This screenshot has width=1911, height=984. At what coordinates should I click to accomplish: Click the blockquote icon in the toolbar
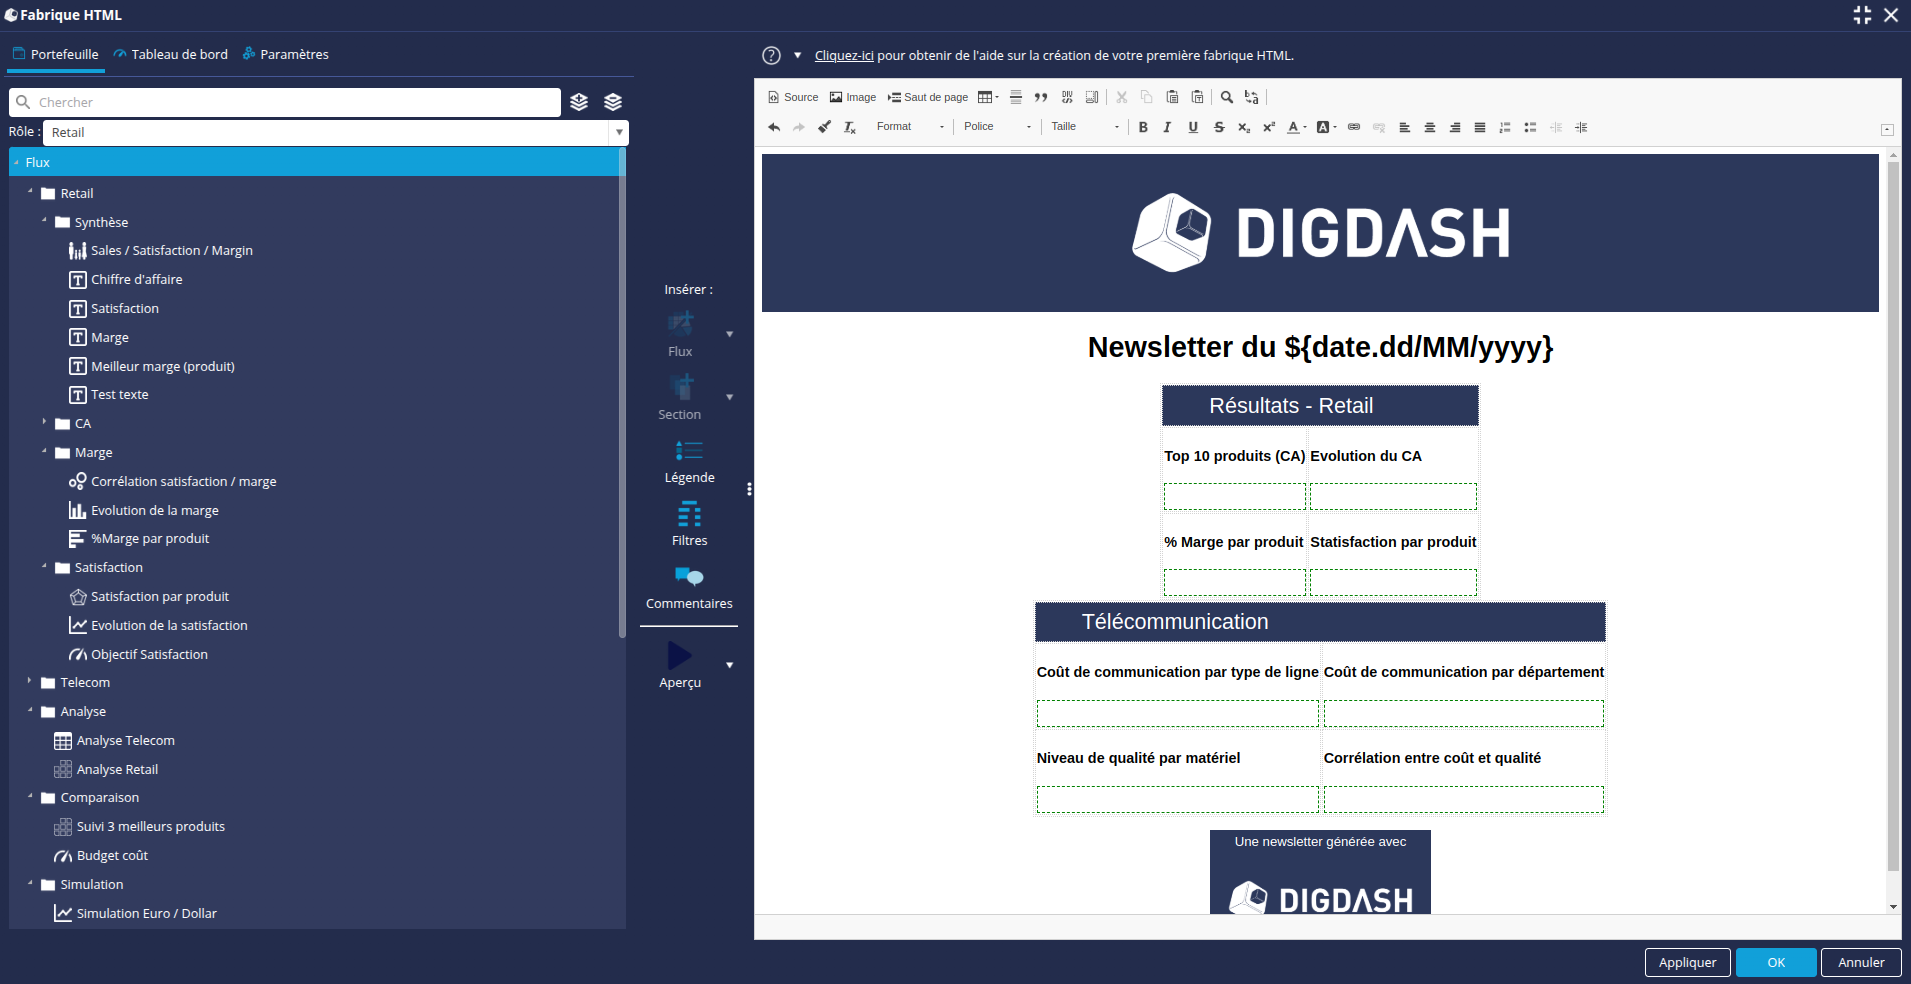(1041, 97)
